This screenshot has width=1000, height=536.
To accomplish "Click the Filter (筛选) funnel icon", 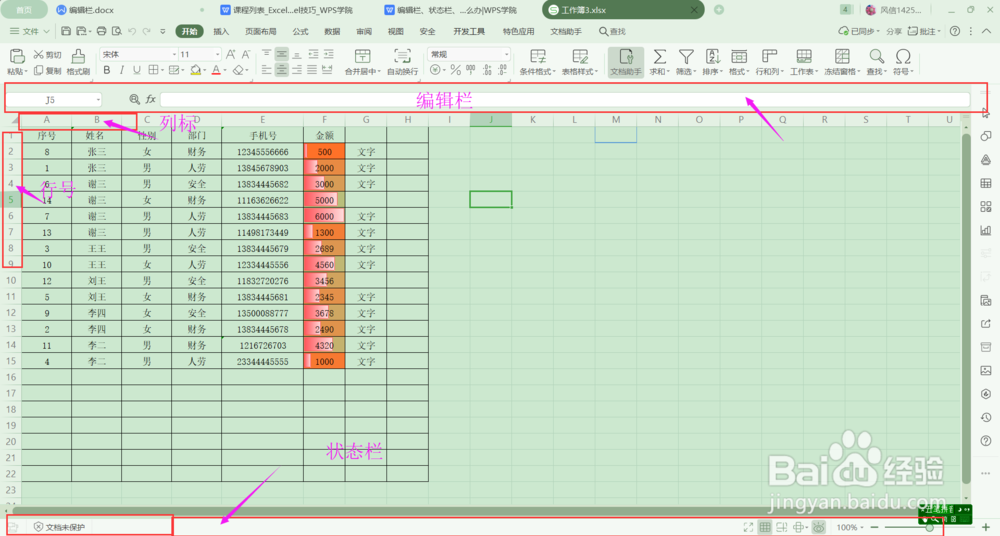I will click(686, 57).
